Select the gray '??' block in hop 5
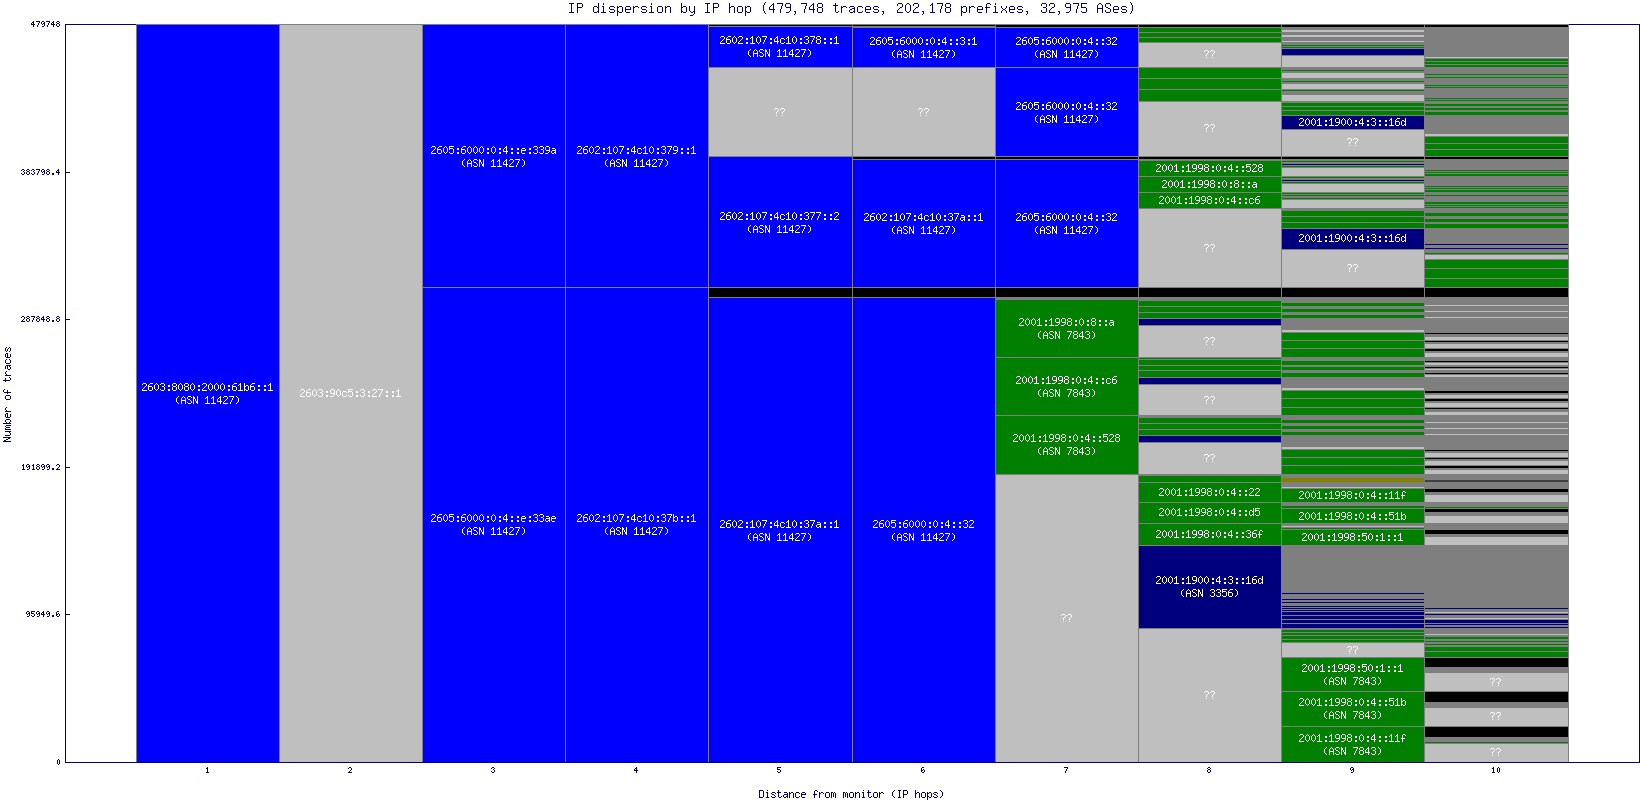 (x=780, y=112)
